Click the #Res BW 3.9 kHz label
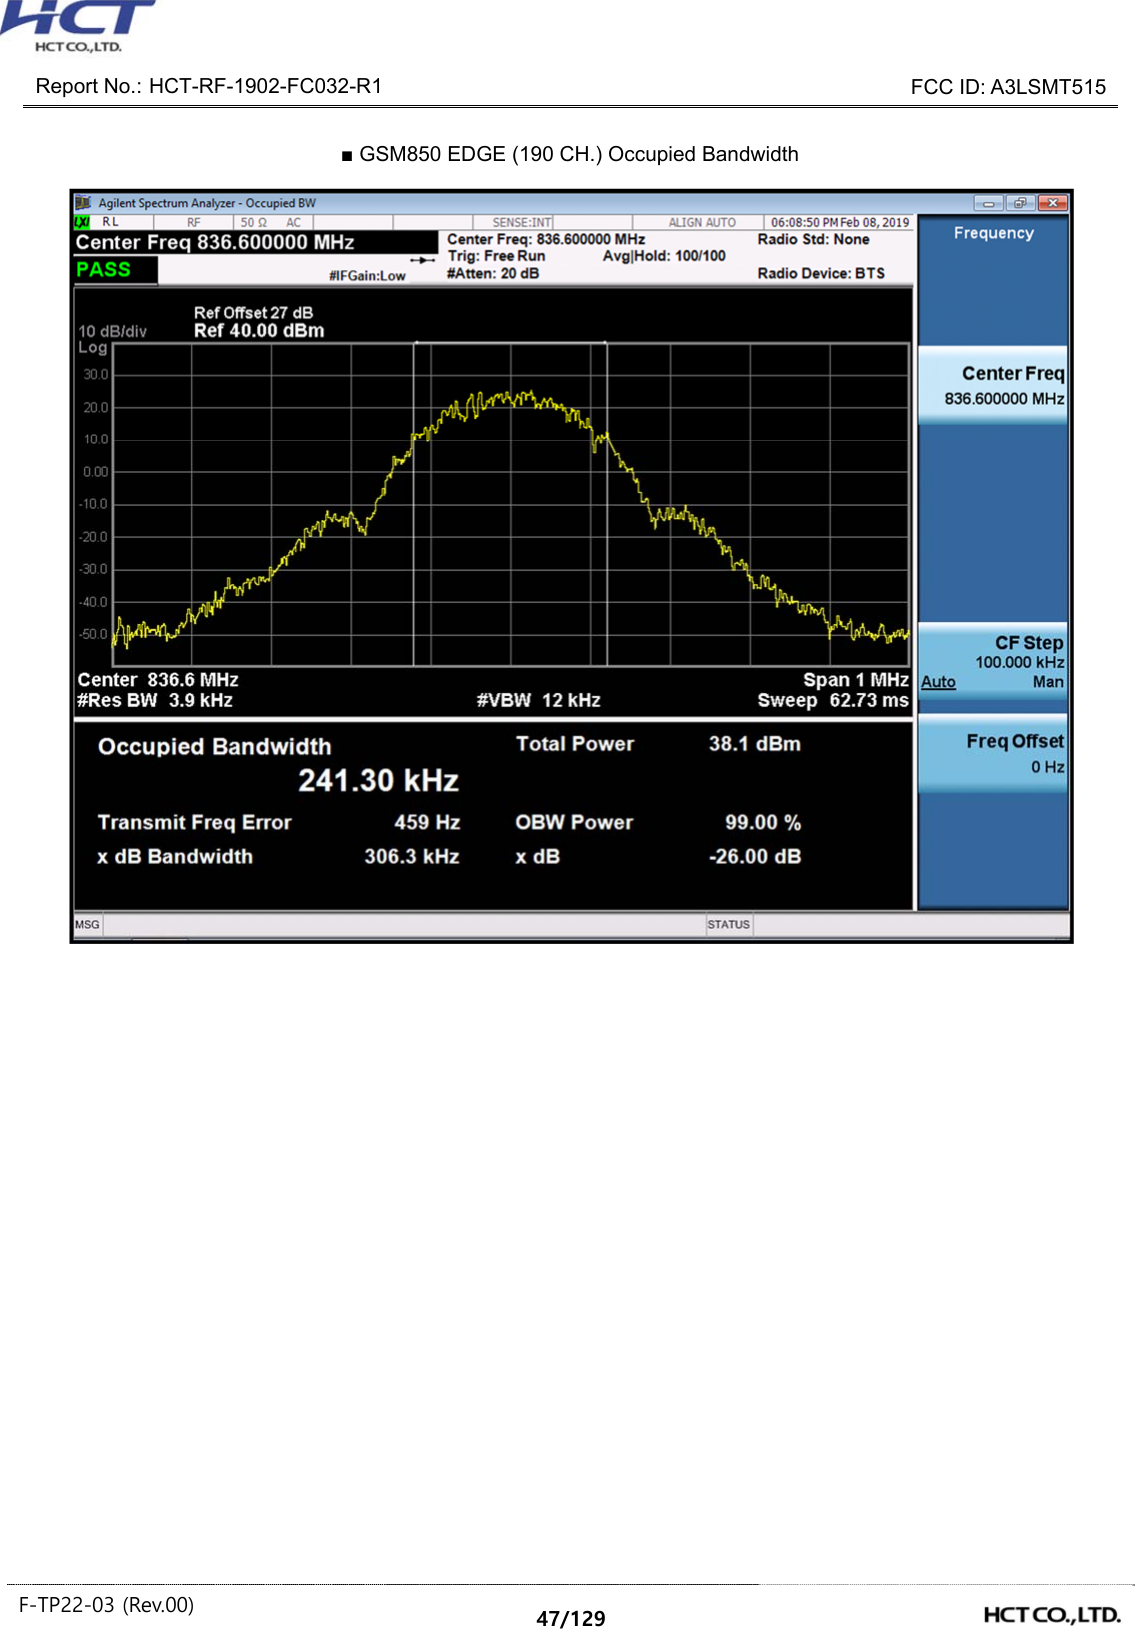Viewport: 1135px width, 1629px height. tap(155, 700)
